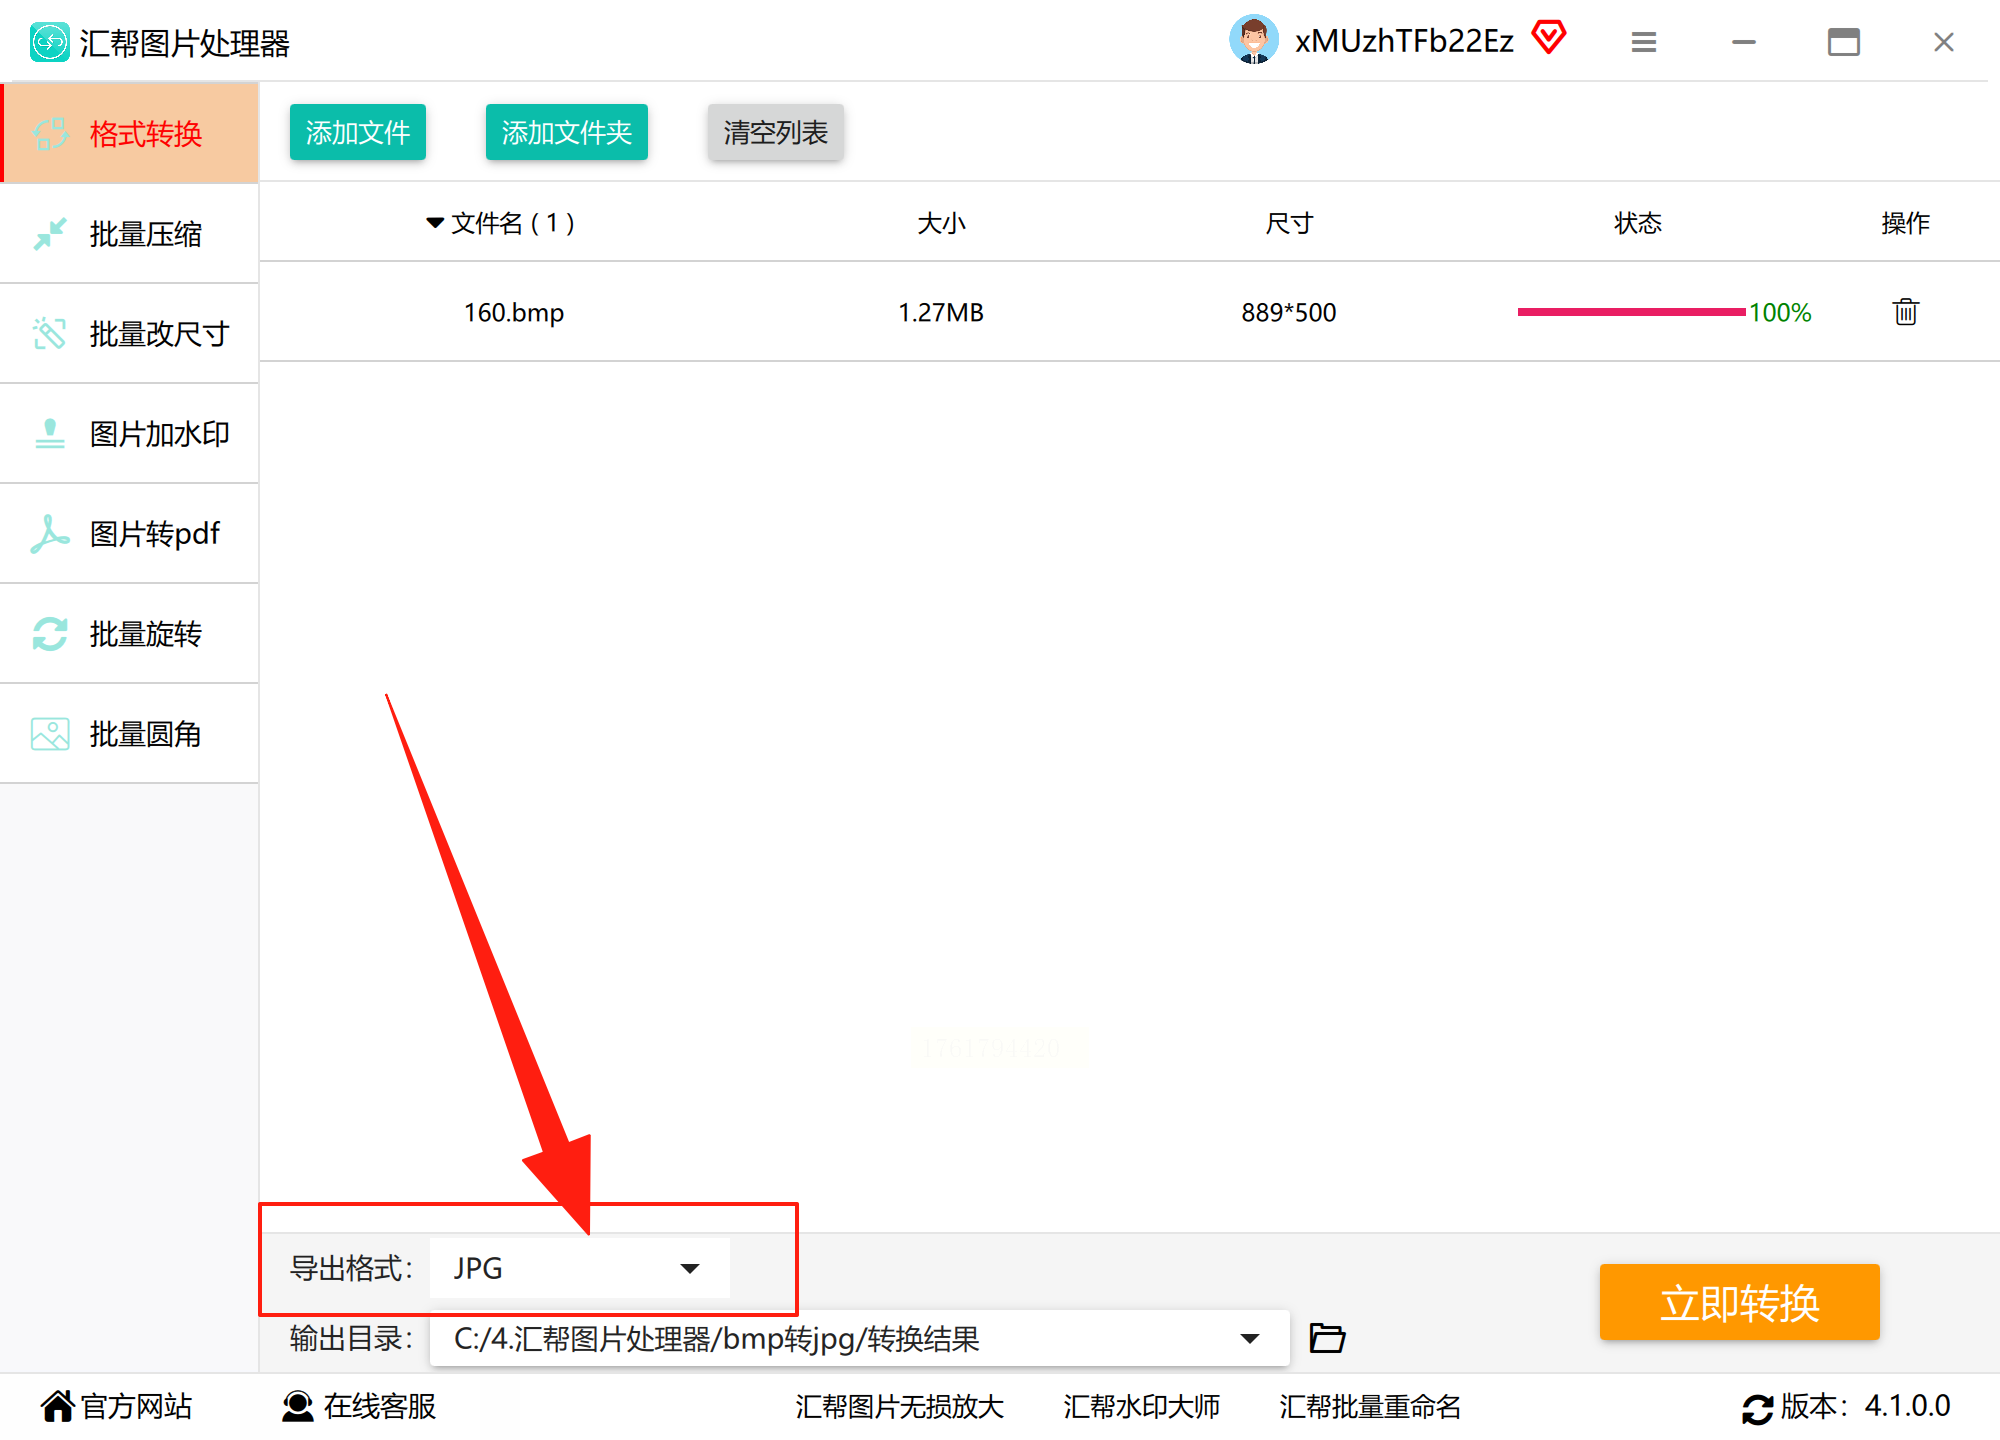Click the 图片加水印 stamp icon

click(49, 434)
